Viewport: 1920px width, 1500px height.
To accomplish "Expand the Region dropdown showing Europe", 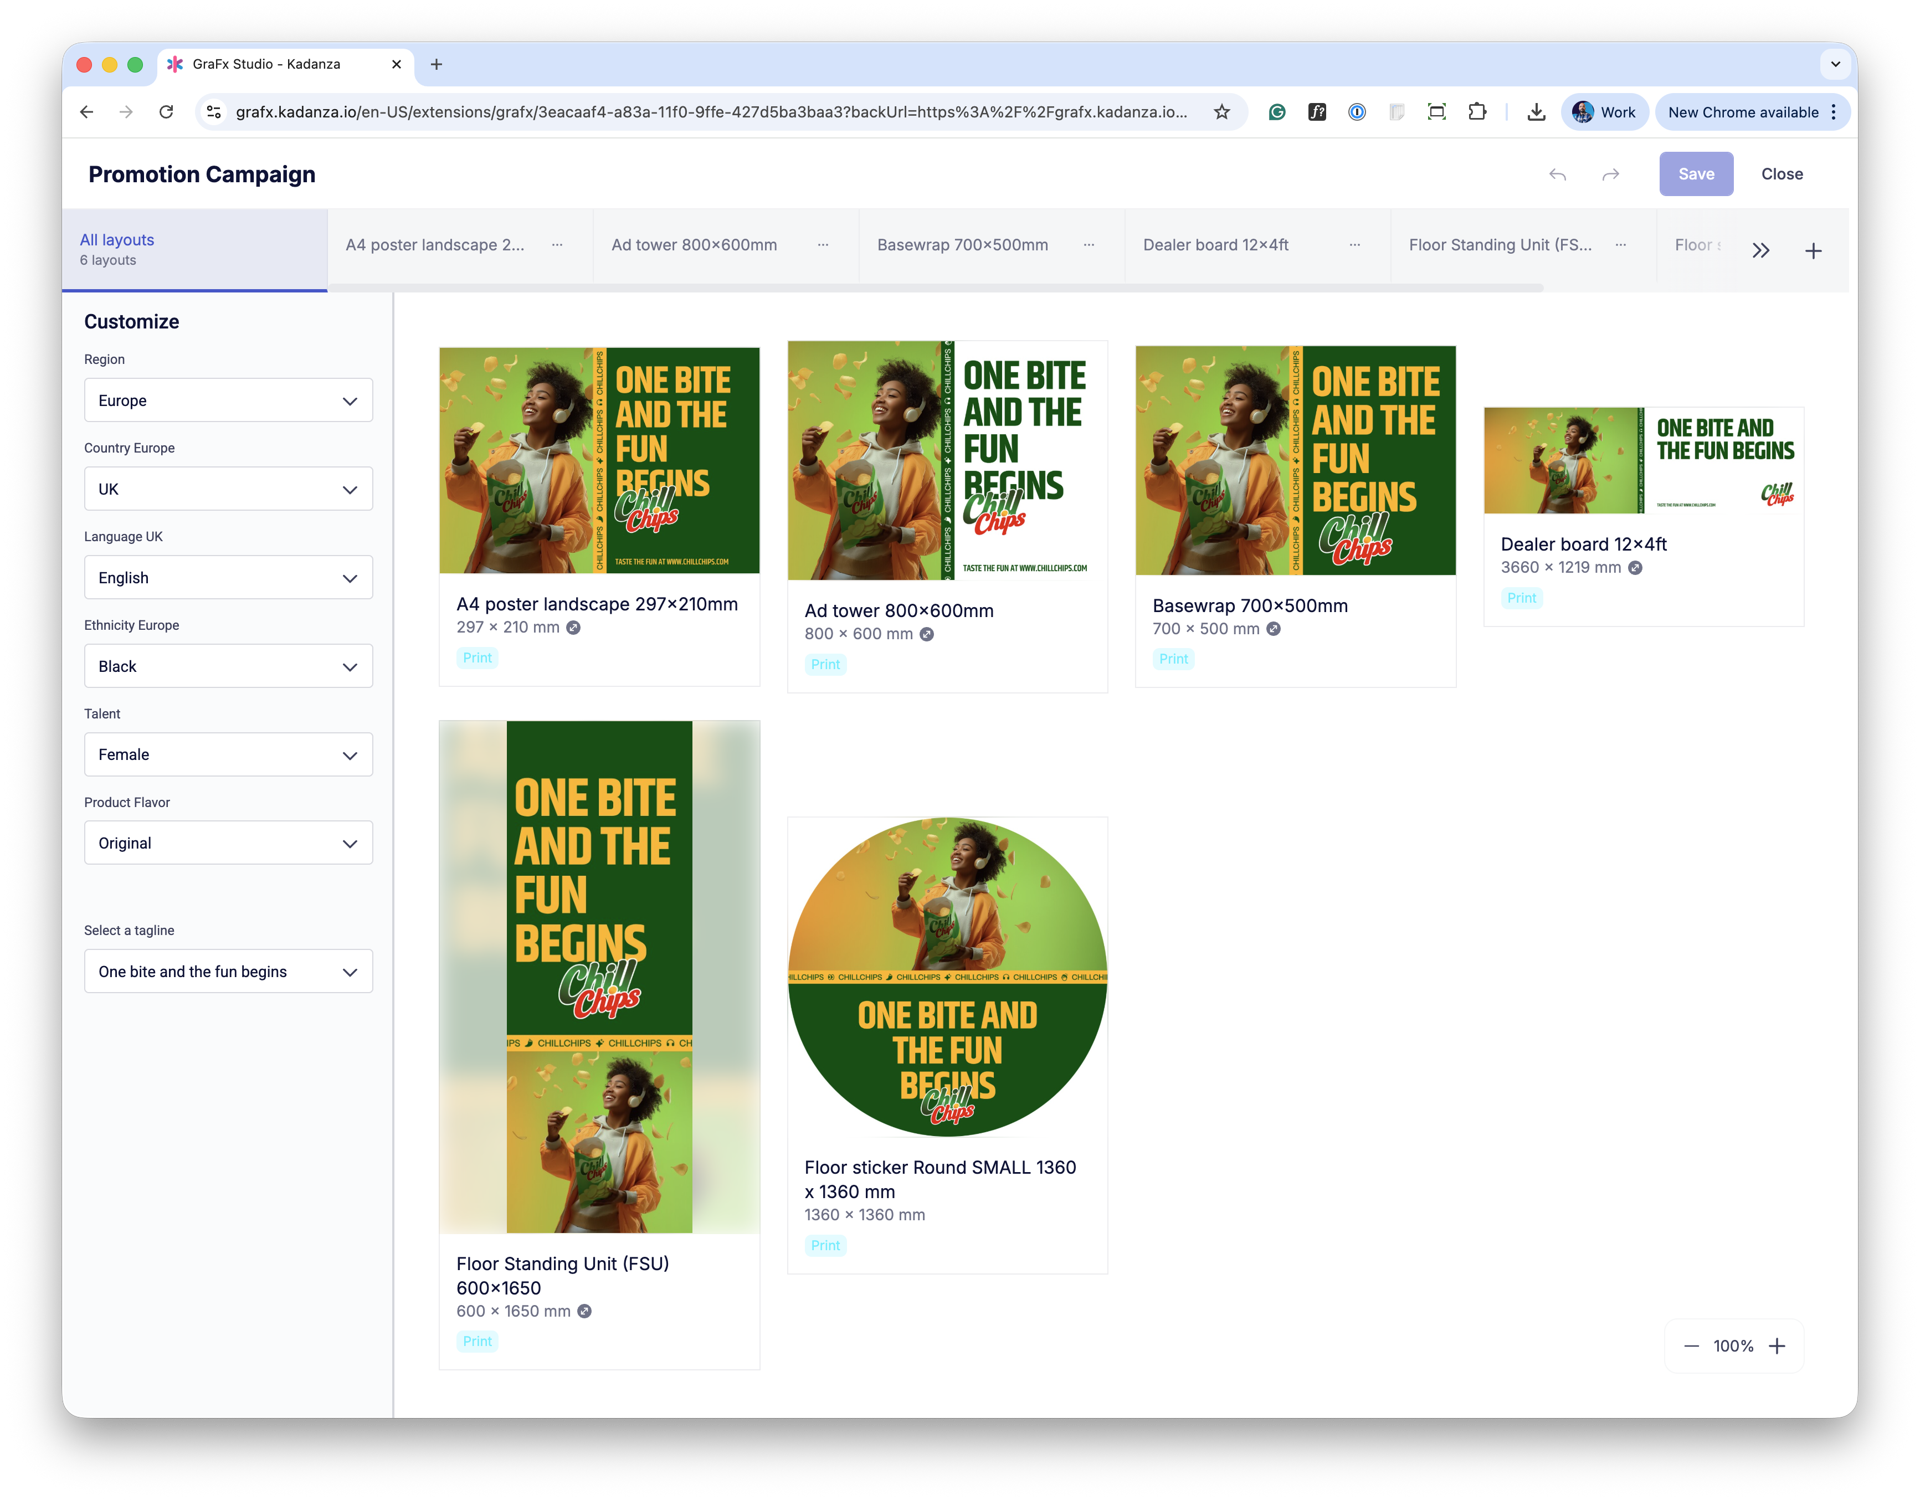I will (x=228, y=400).
